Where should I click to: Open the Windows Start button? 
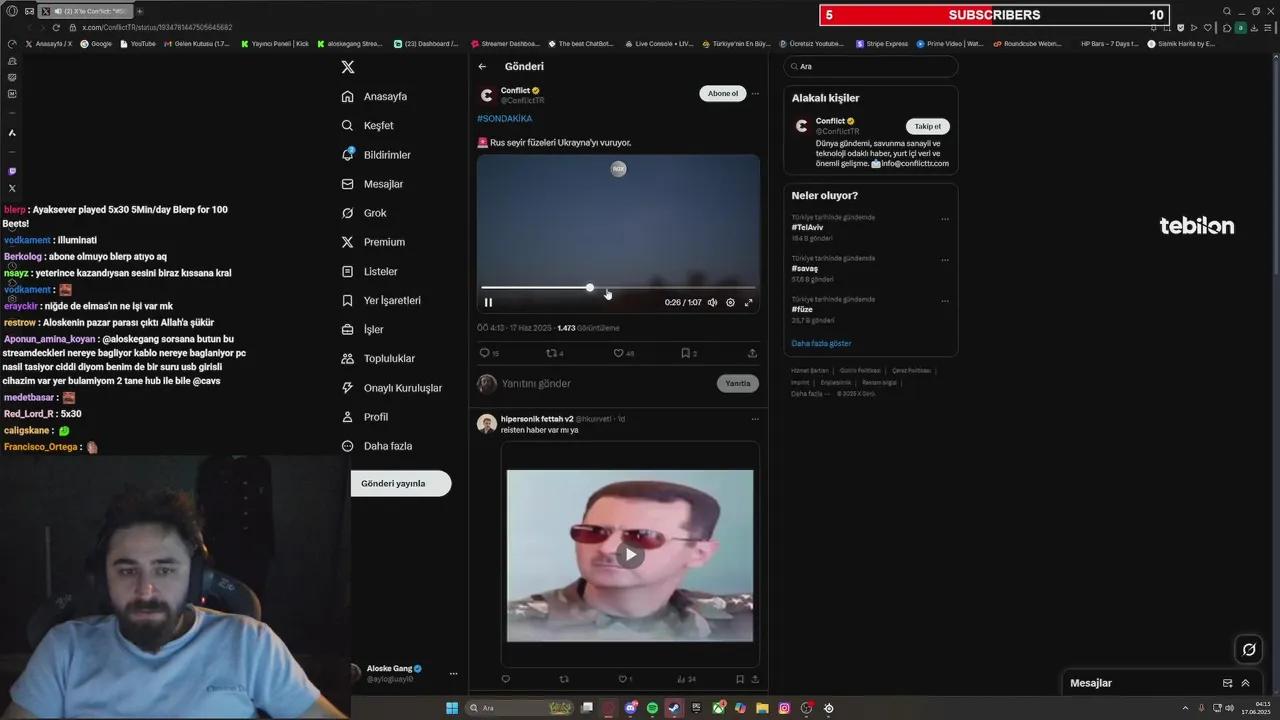452,708
